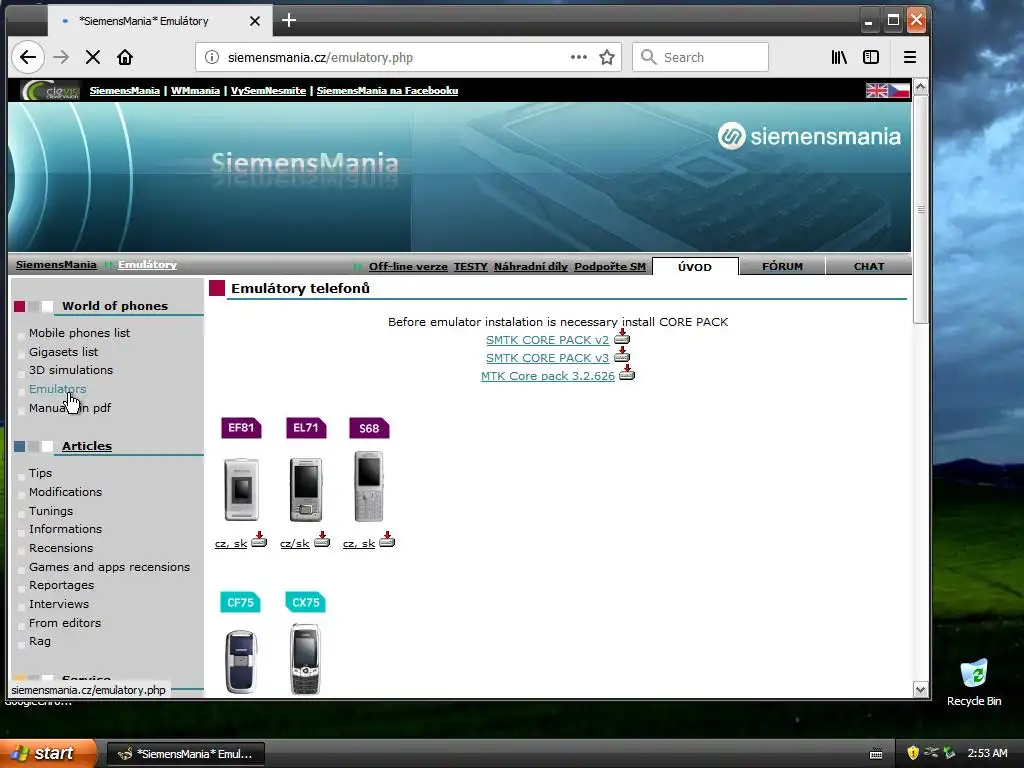Open Mobile phones list in sidebar

point(79,333)
